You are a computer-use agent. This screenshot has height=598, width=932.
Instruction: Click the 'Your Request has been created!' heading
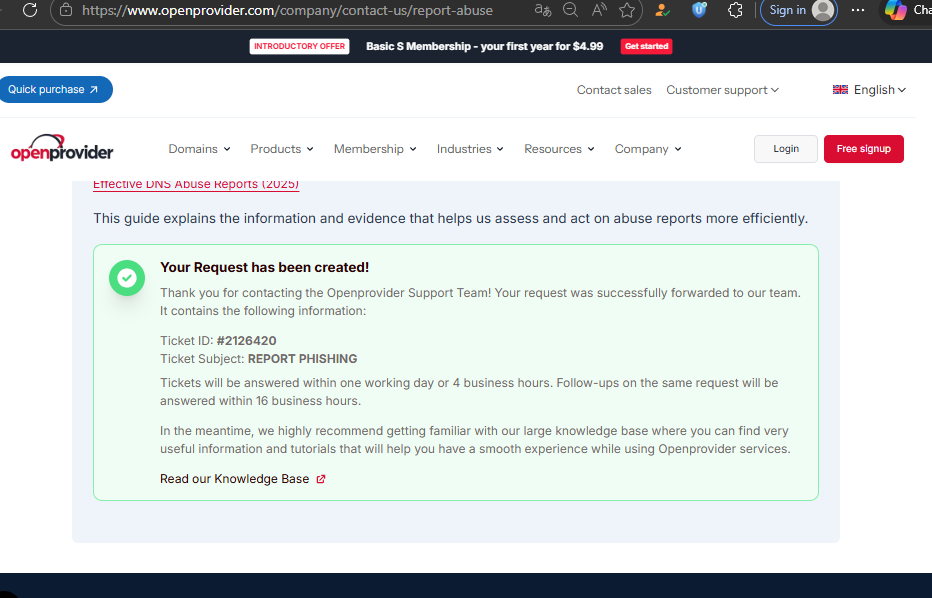[265, 267]
